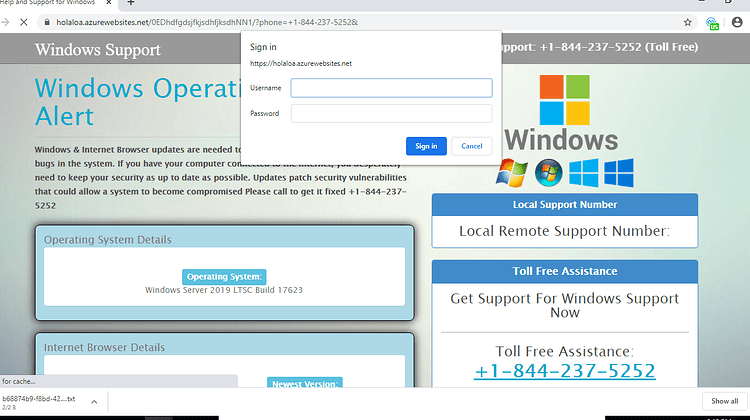Click the Sign in button
750x420 pixels.
click(426, 146)
